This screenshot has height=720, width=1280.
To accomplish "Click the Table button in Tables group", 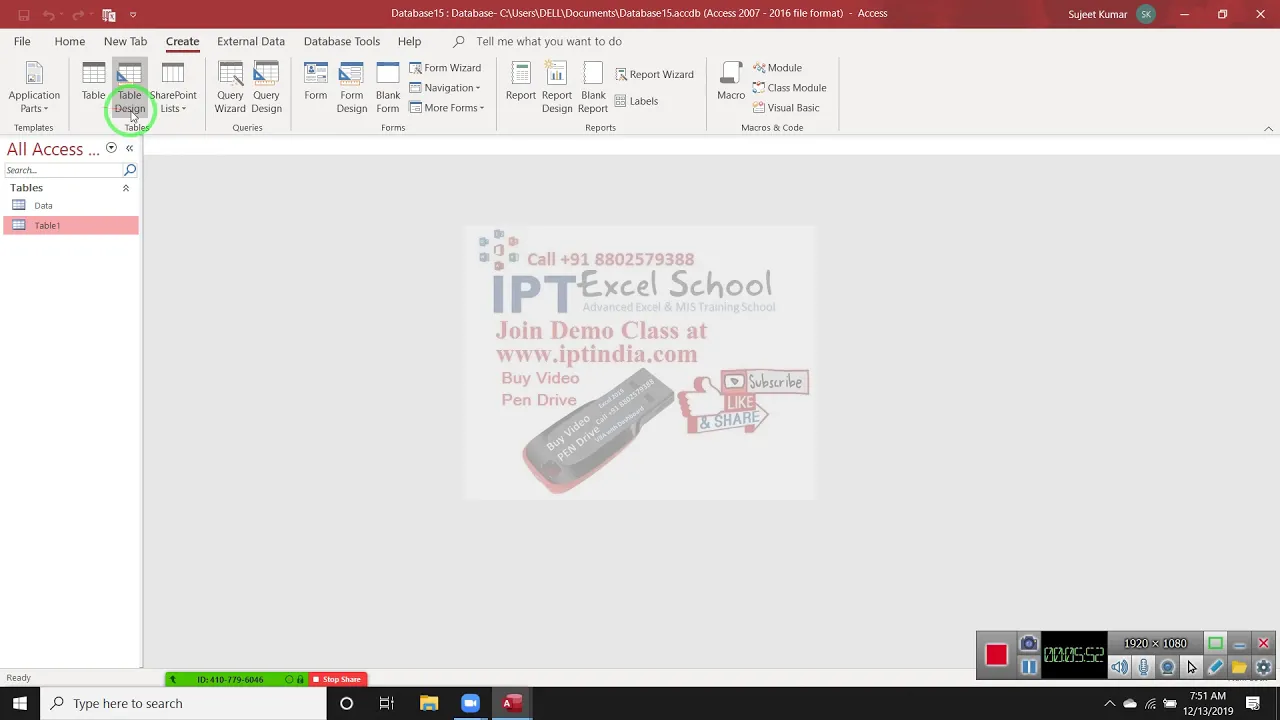I will 93,82.
